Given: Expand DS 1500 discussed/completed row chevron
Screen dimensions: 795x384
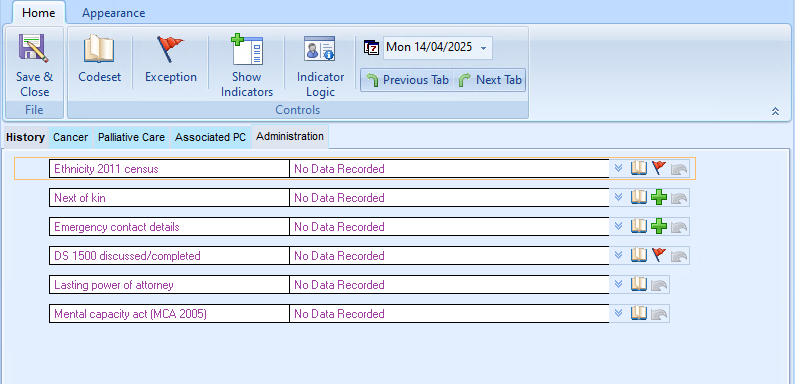Looking at the screenshot, I should tap(619, 255).
